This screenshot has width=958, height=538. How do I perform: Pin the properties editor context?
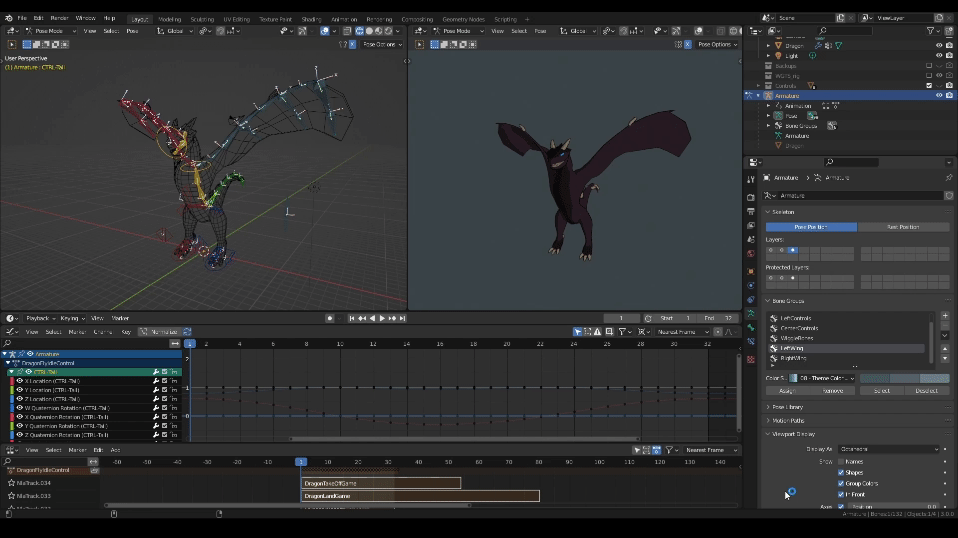949,178
